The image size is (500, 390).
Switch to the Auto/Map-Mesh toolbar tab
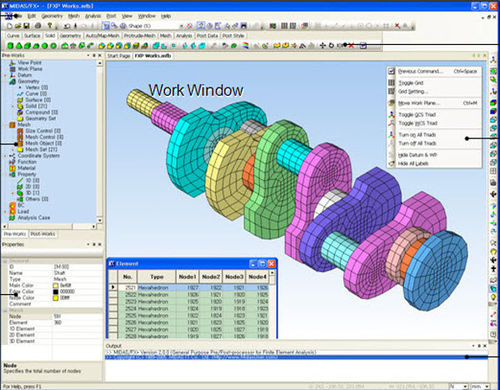pos(103,36)
